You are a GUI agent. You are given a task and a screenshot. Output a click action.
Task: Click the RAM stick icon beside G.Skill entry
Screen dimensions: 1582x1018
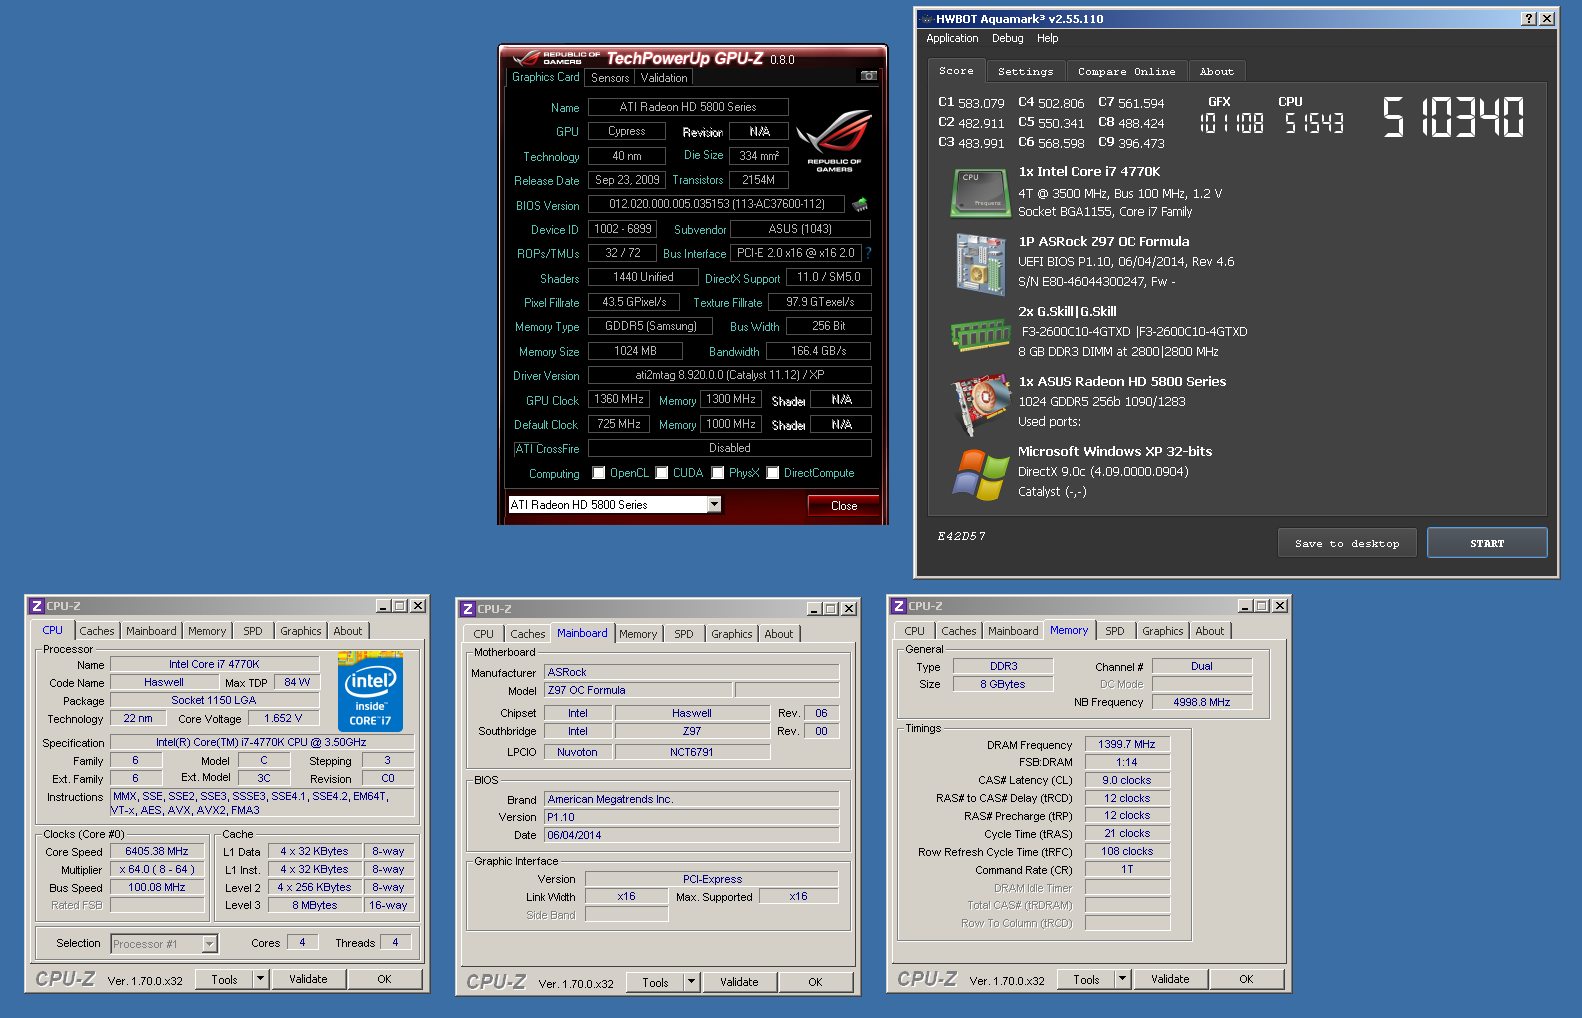coord(979,334)
